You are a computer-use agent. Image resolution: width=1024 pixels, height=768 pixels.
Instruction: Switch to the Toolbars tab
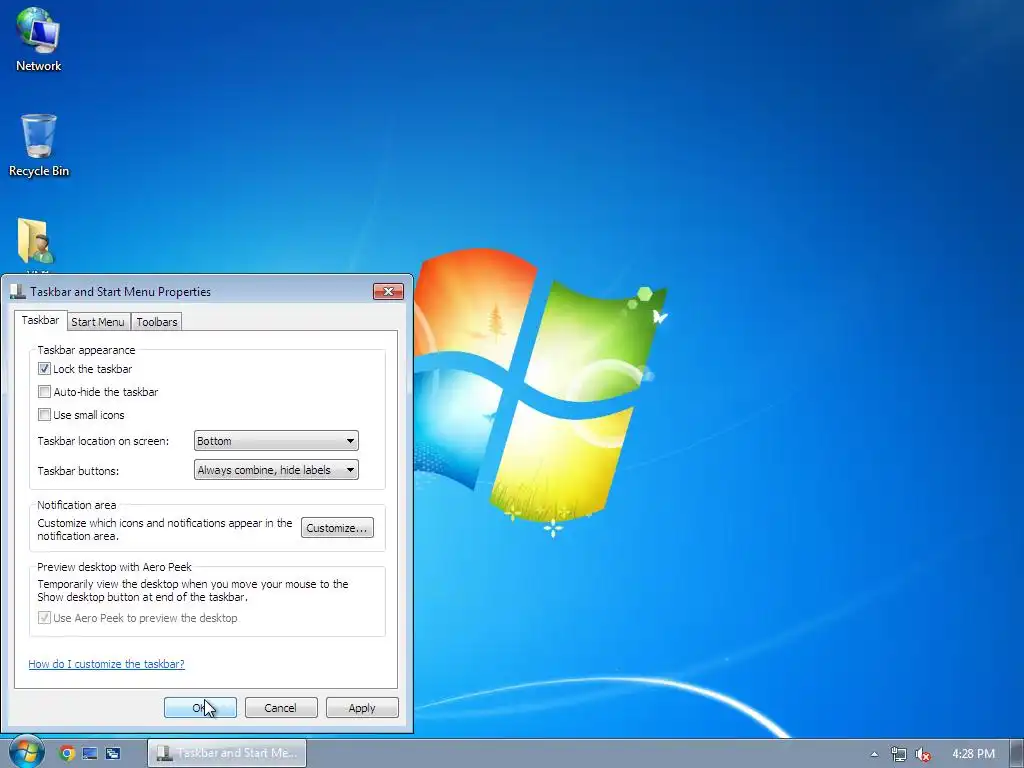(157, 321)
